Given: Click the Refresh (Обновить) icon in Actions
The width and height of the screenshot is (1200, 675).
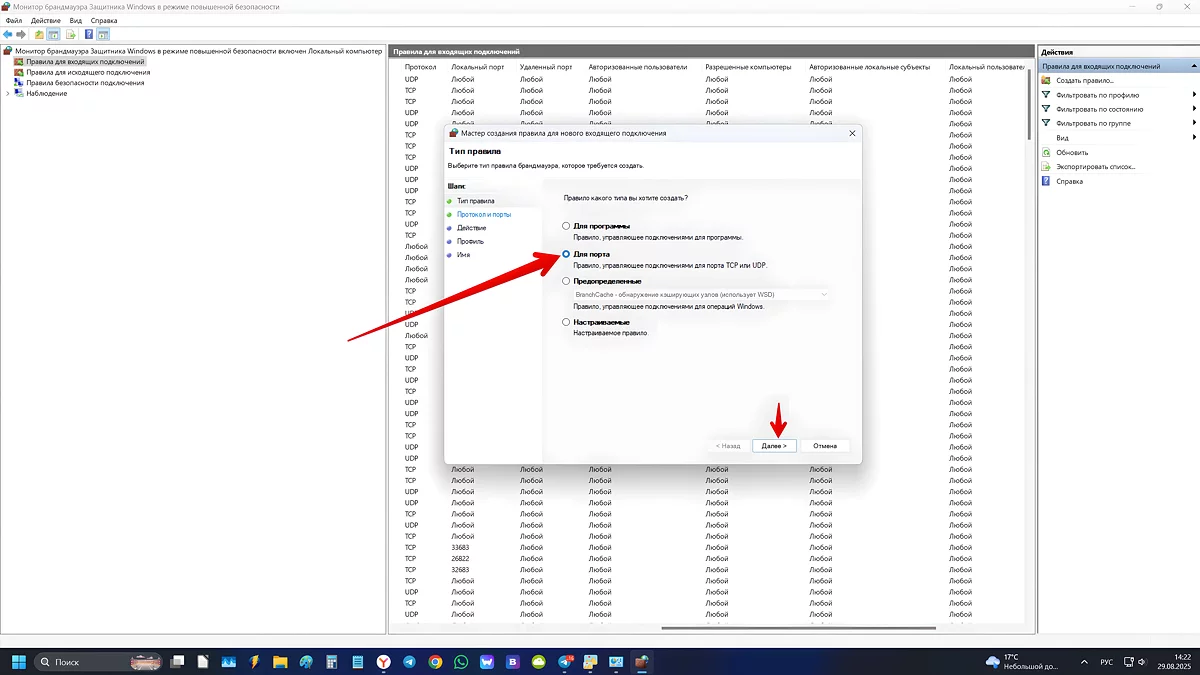Looking at the screenshot, I should pos(1047,152).
